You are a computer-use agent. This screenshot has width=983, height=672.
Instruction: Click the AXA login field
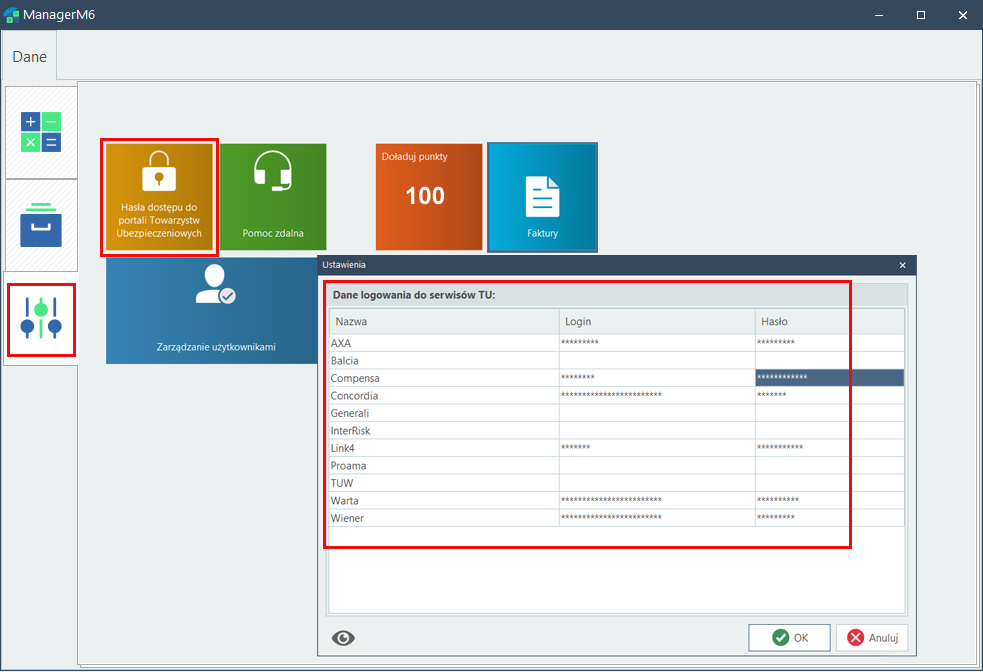657,343
